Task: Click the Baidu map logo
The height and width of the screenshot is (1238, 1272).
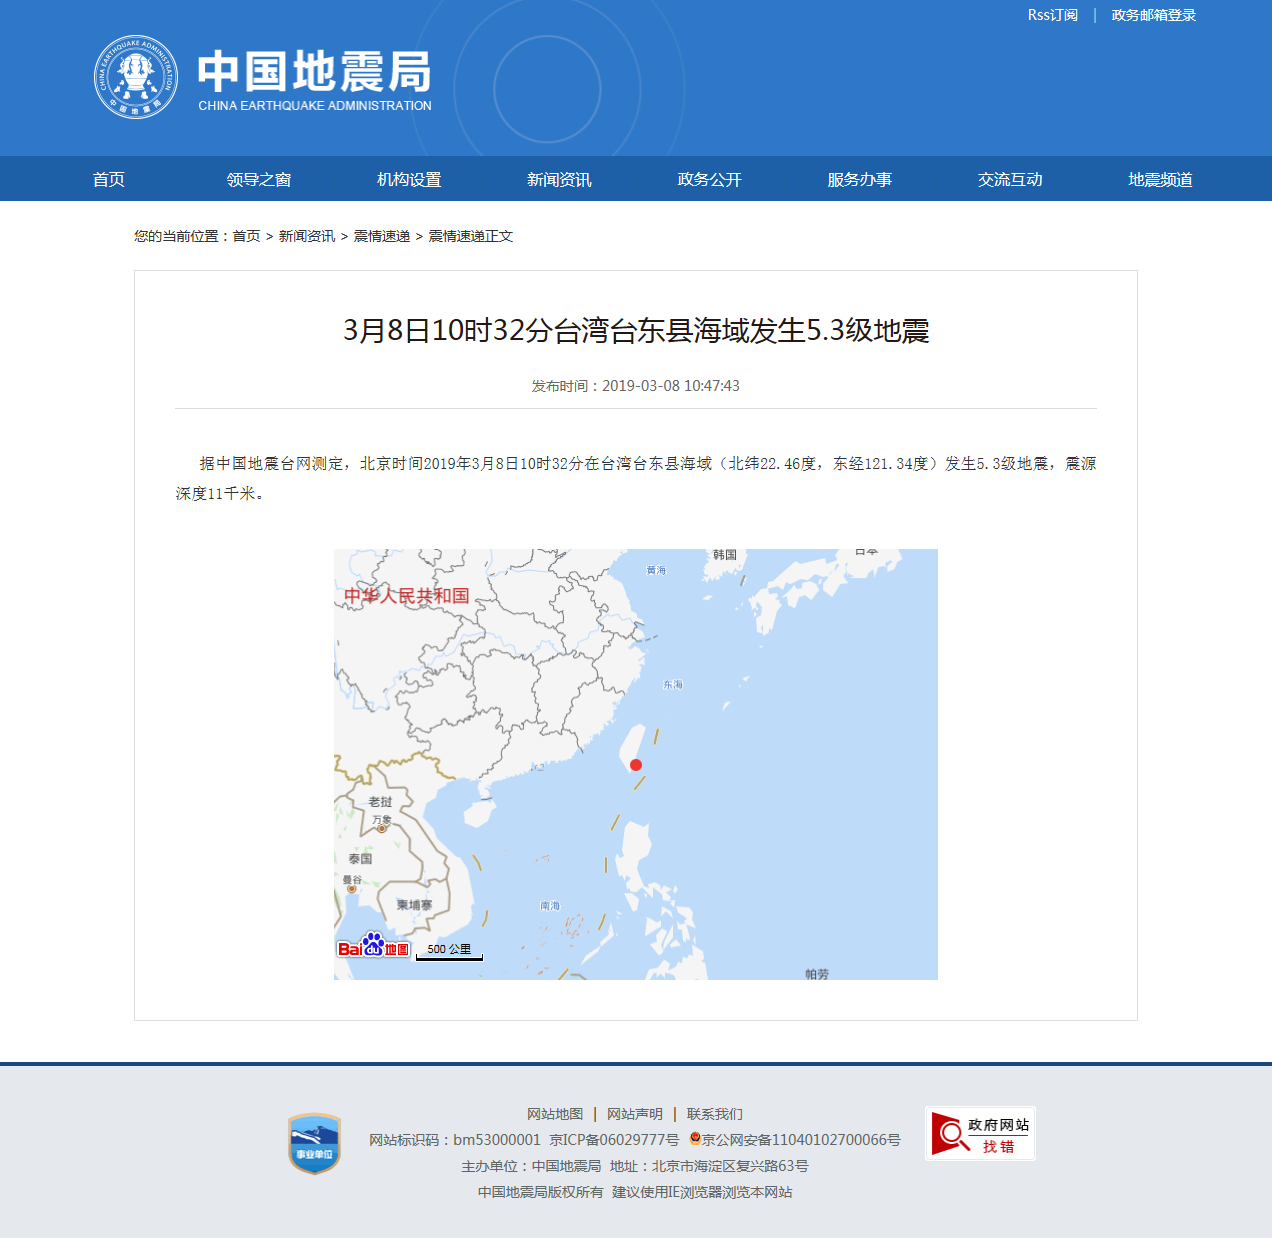Action: pos(373,945)
